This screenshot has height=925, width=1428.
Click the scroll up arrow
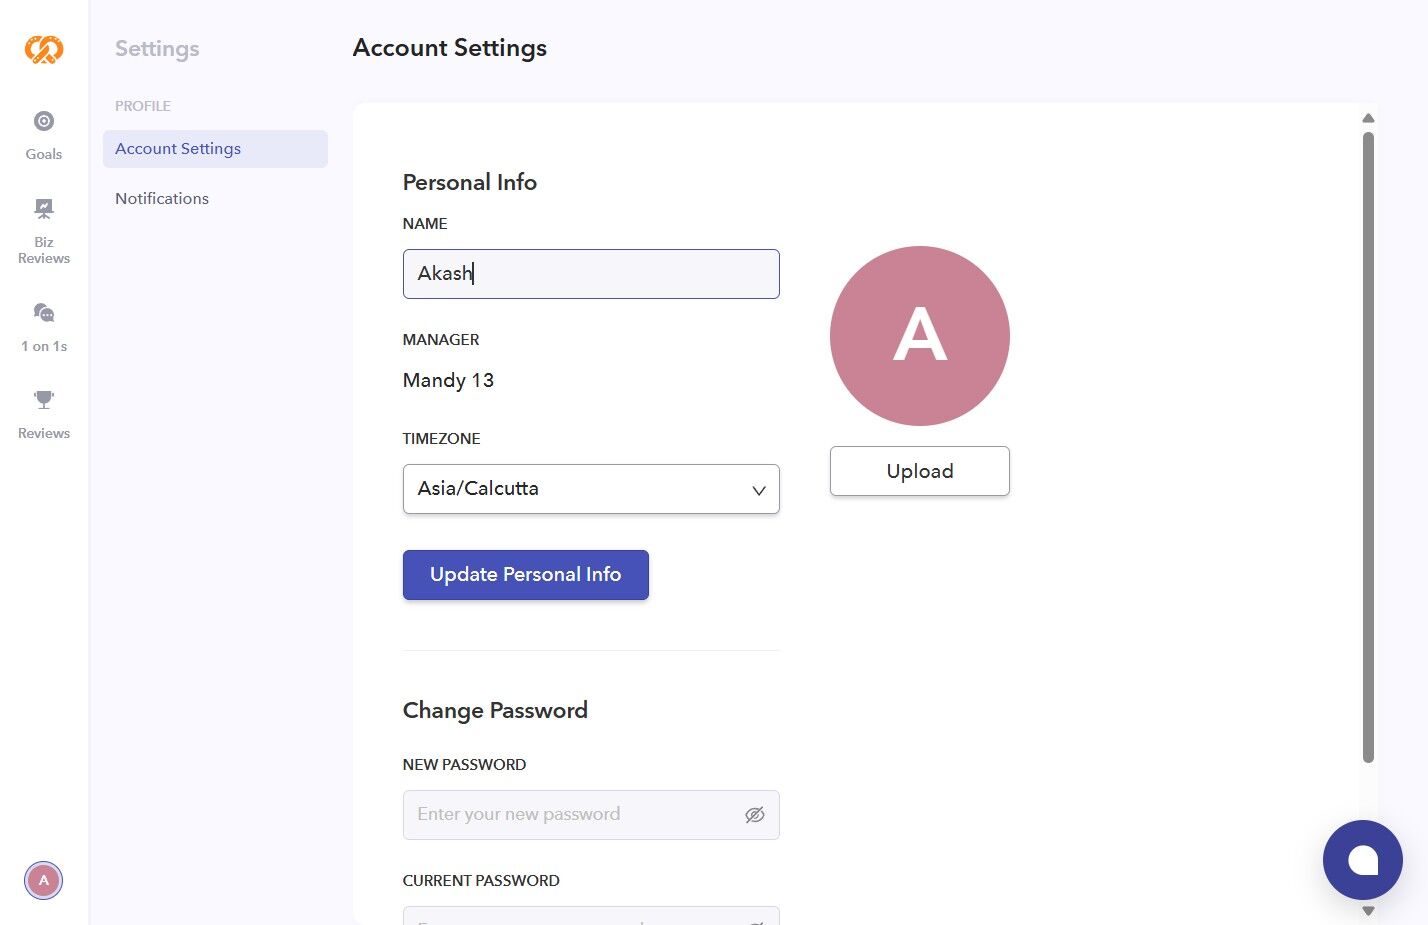tap(1368, 118)
